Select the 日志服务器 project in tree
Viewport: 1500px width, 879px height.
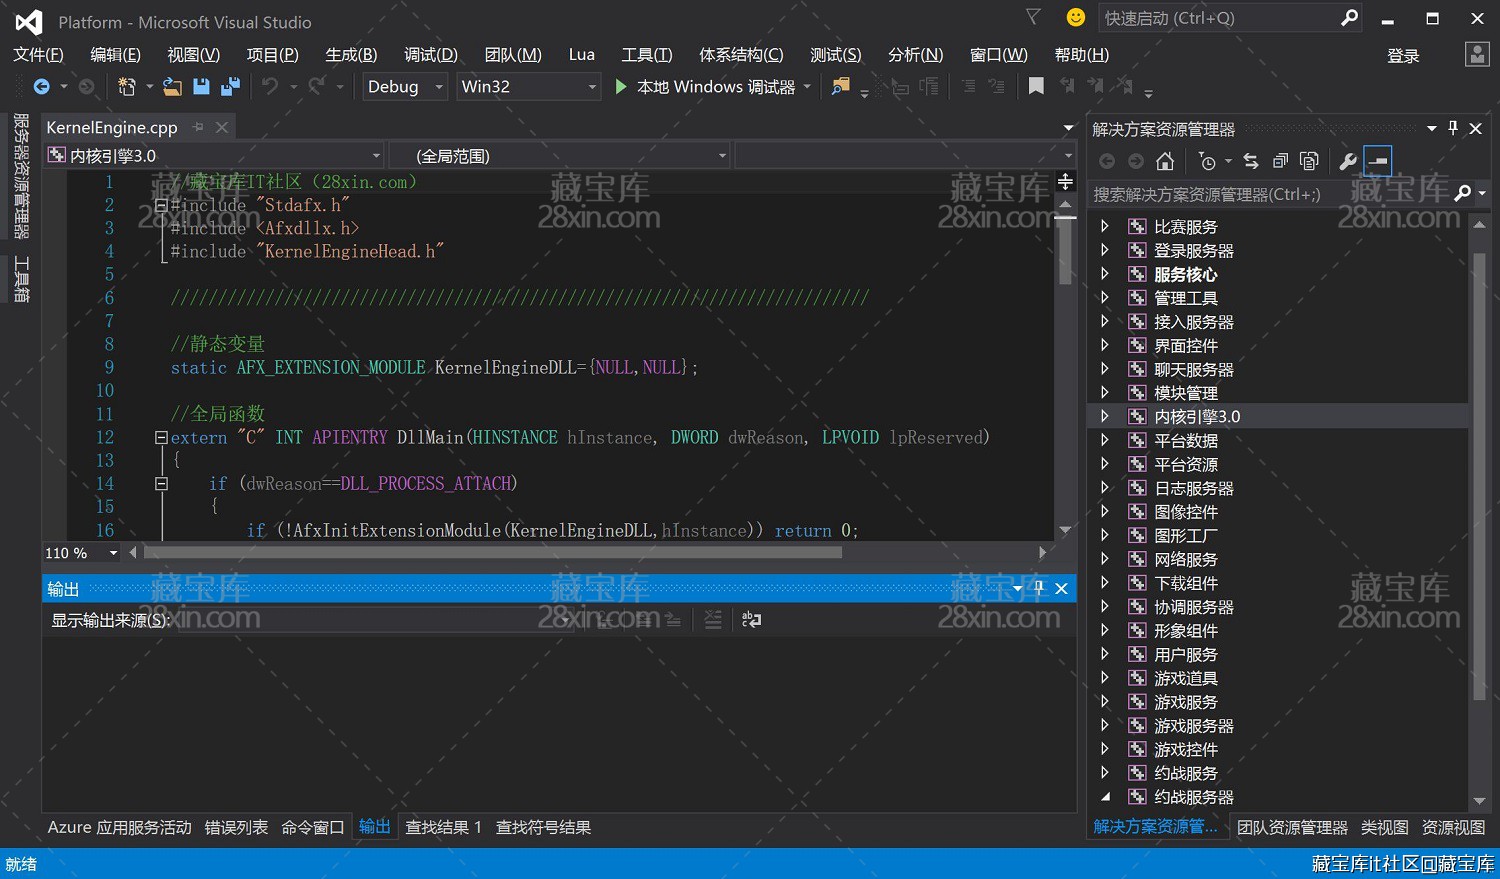tap(1193, 488)
